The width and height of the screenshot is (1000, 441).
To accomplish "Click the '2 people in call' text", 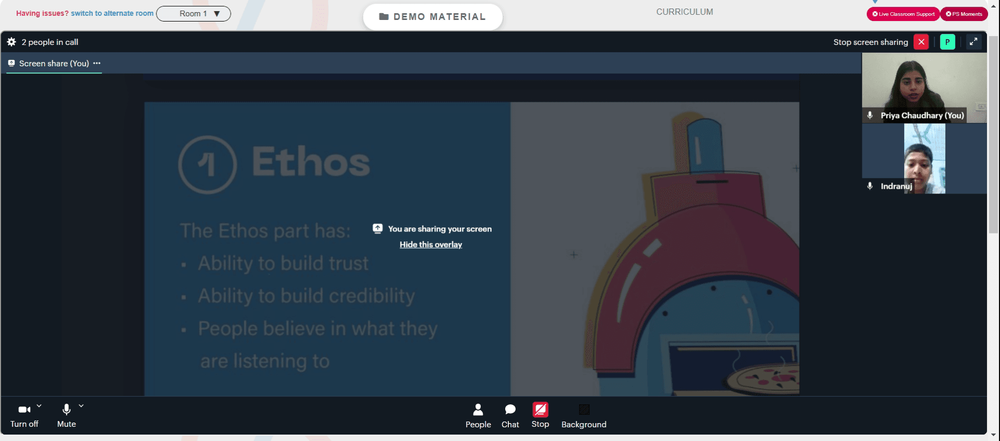I will (50, 42).
